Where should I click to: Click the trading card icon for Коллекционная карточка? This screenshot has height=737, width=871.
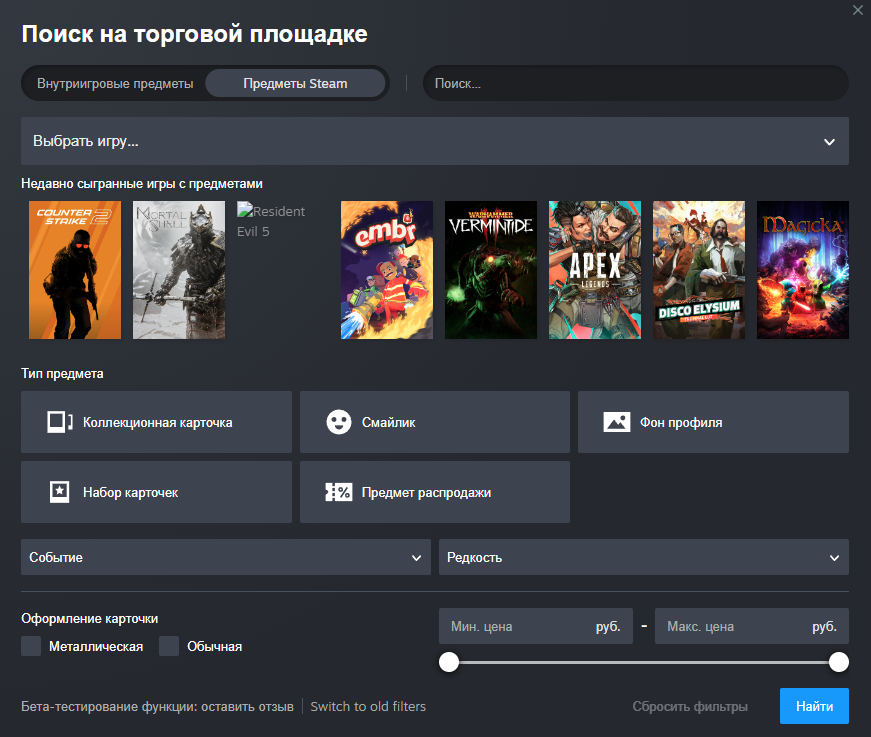60,422
